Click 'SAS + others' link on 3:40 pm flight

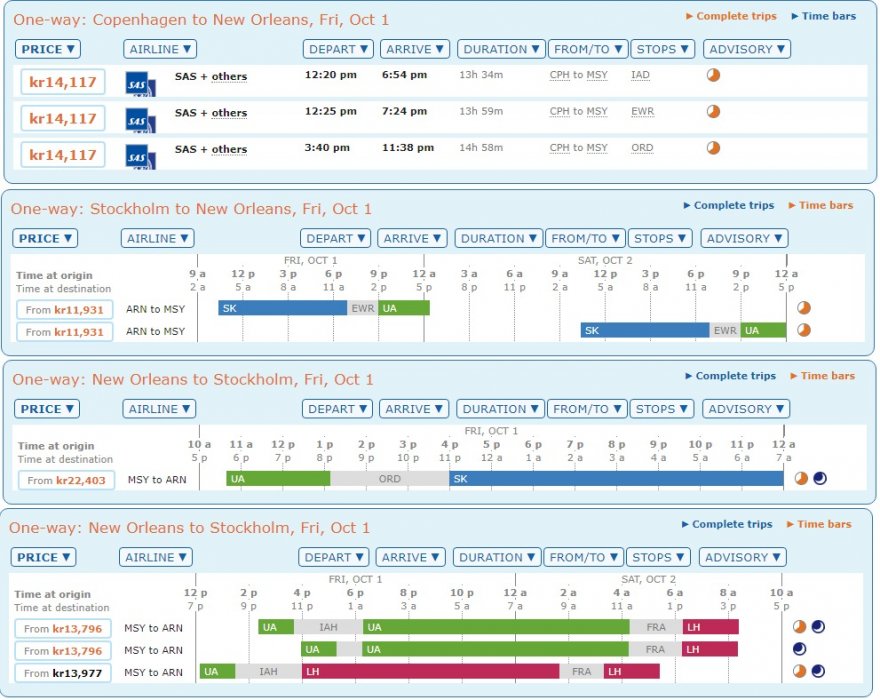tap(210, 149)
